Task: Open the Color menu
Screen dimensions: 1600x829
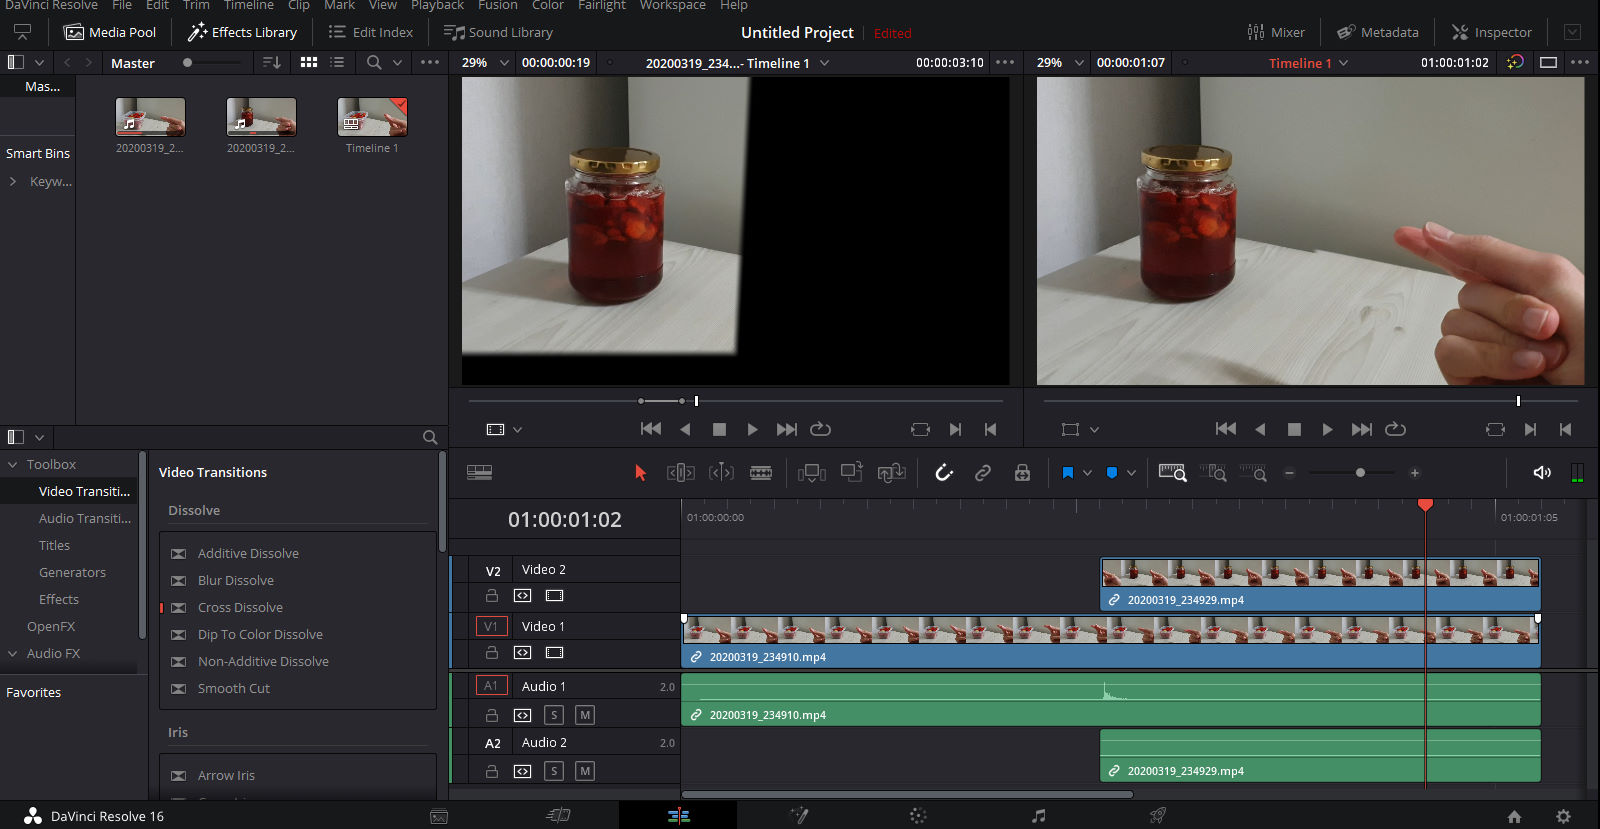Action: 547,5
